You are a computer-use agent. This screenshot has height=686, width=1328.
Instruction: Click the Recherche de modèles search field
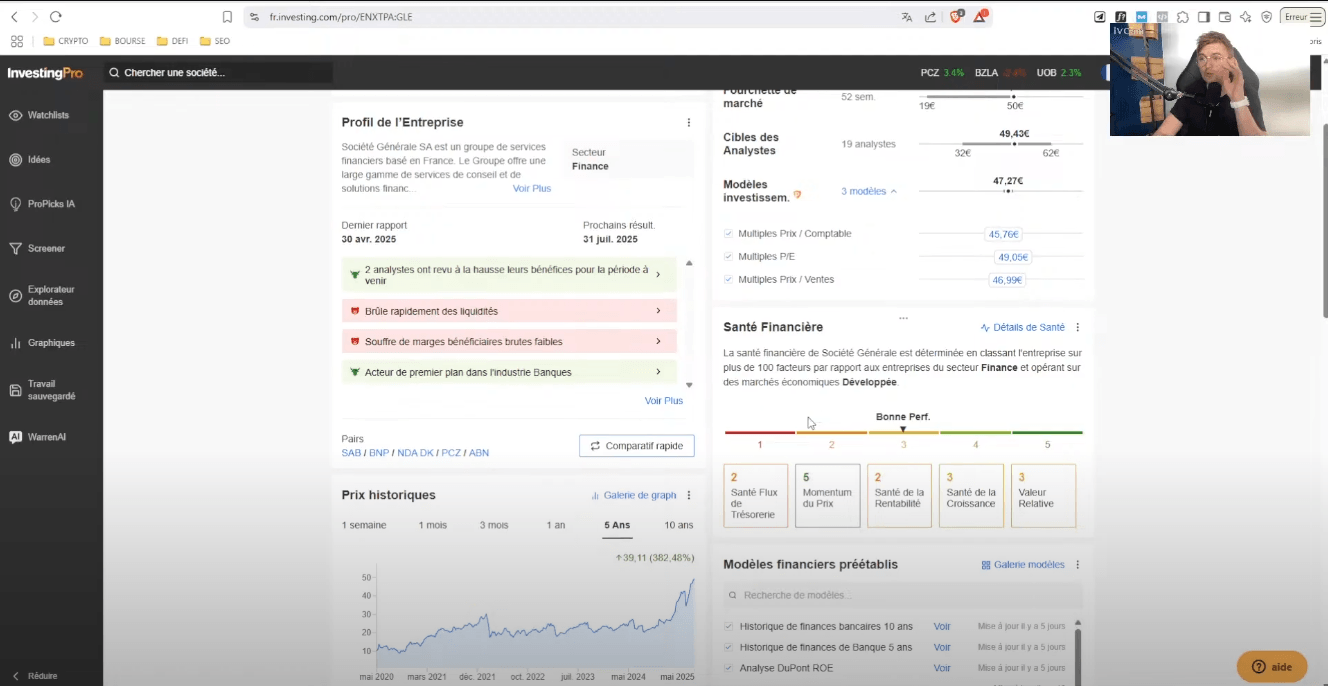(903, 595)
